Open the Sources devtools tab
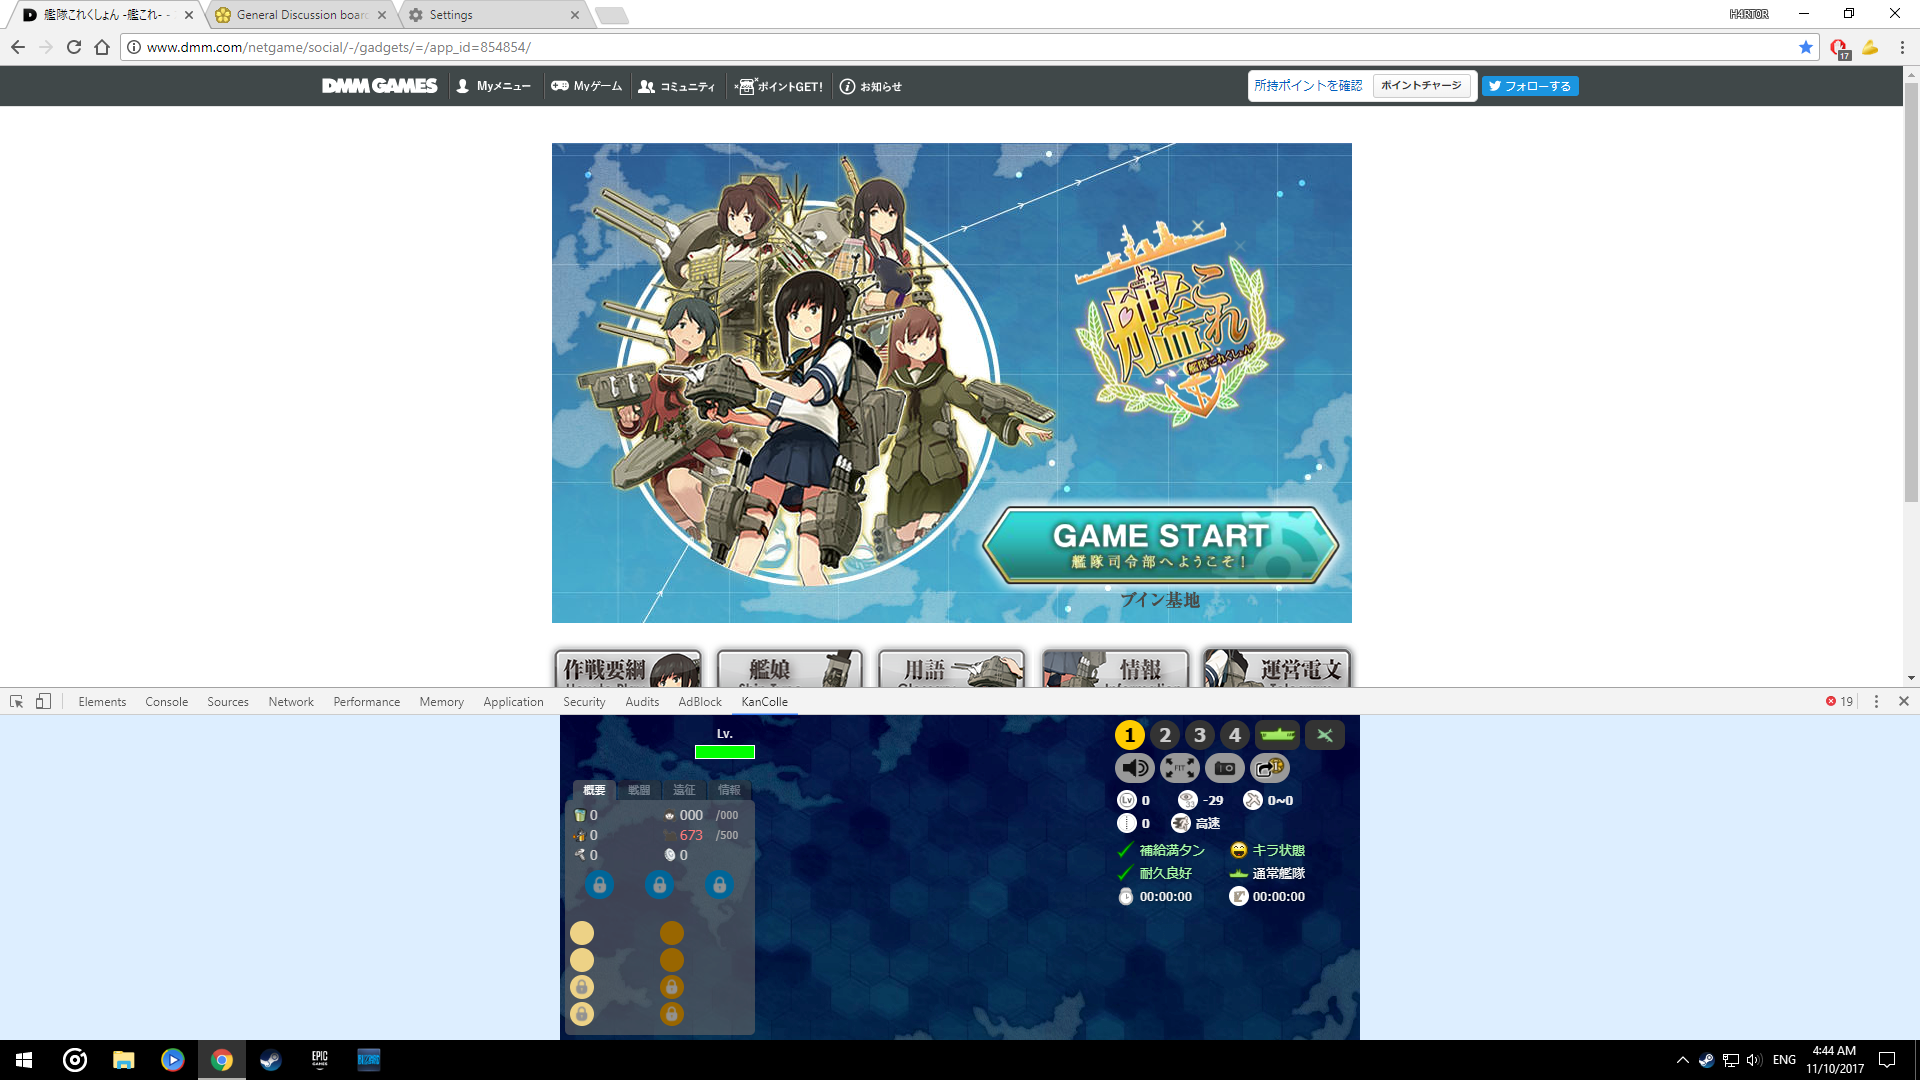This screenshot has width=1920, height=1080. 228,702
